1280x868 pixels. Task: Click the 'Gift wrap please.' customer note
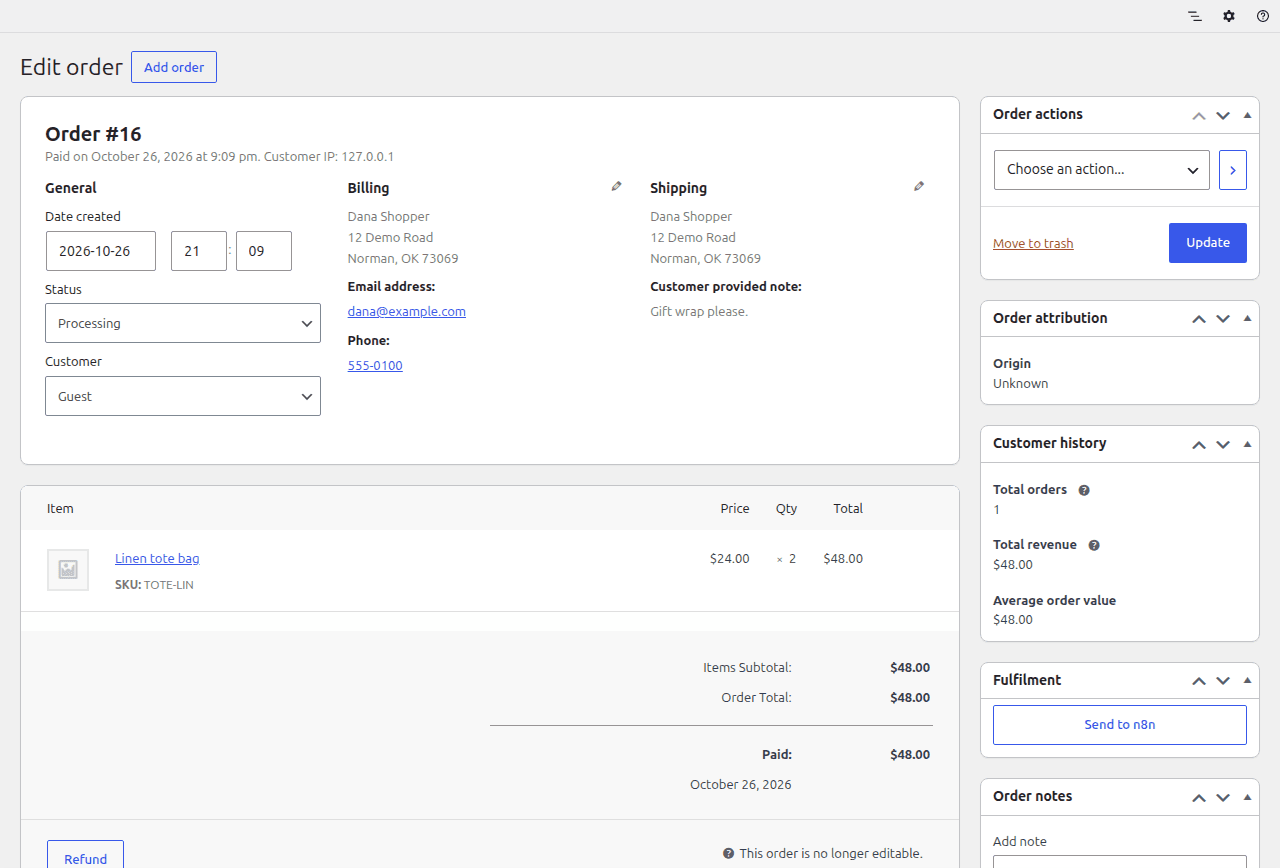[699, 311]
